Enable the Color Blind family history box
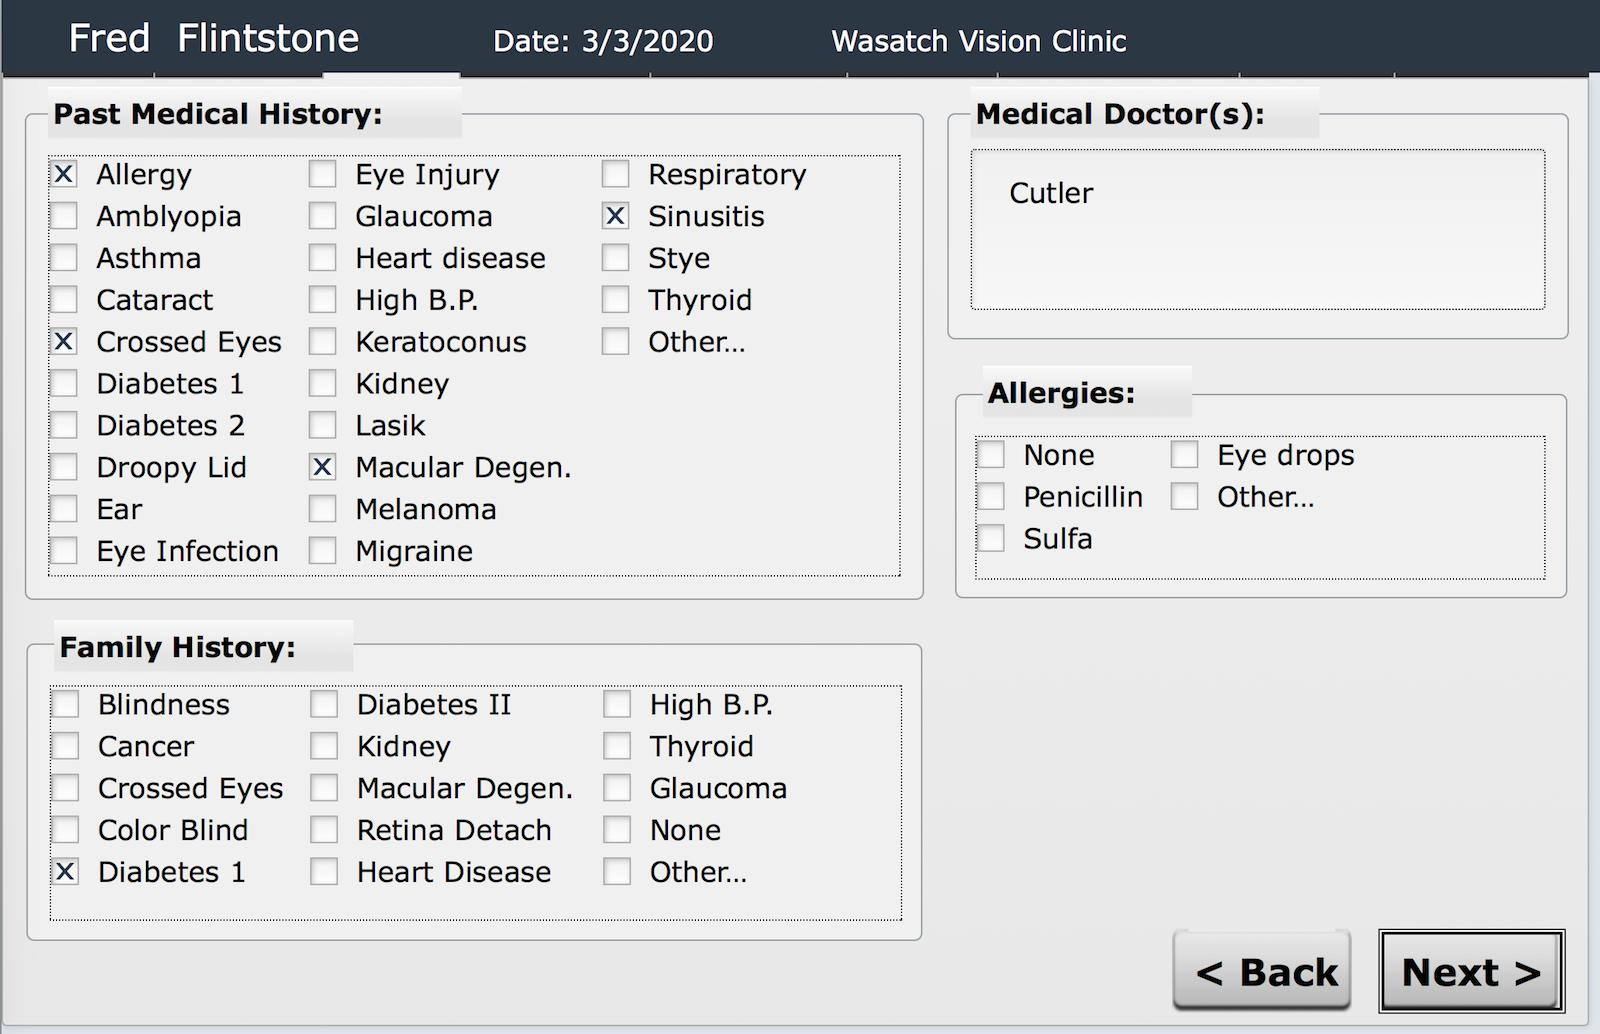The width and height of the screenshot is (1600, 1034). pyautogui.click(x=66, y=830)
